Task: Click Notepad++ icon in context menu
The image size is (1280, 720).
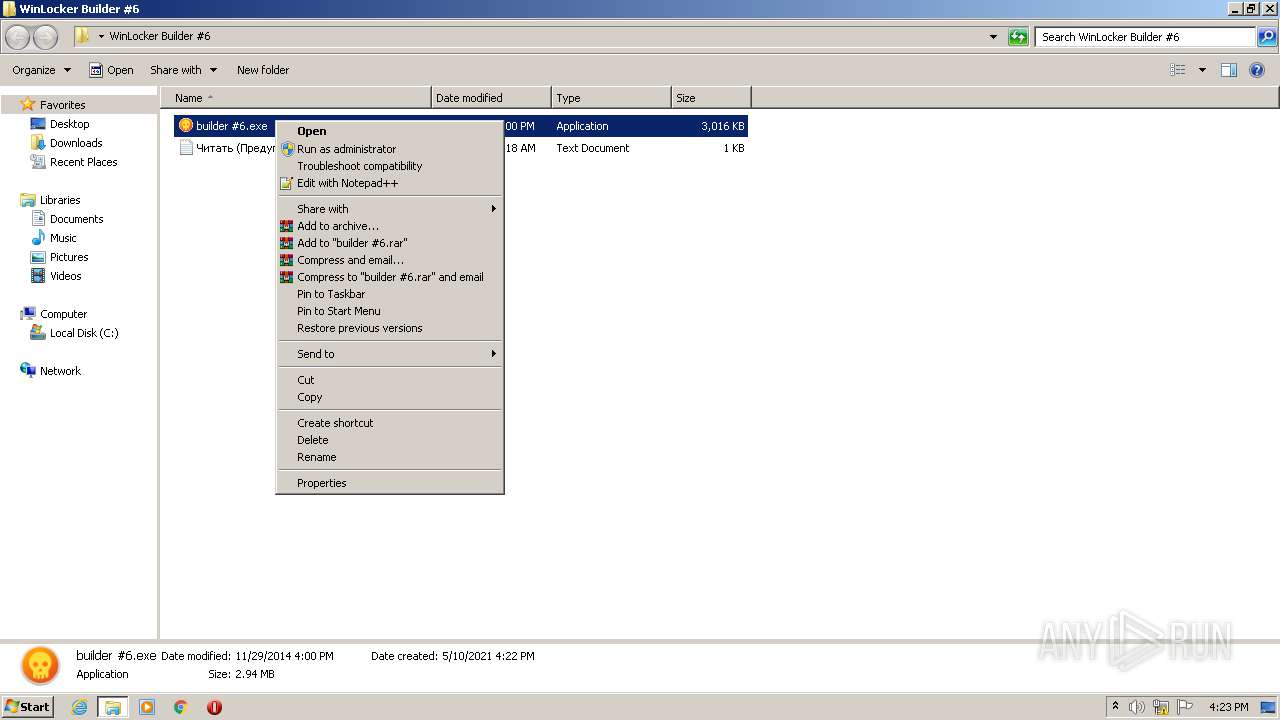Action: 287,183
